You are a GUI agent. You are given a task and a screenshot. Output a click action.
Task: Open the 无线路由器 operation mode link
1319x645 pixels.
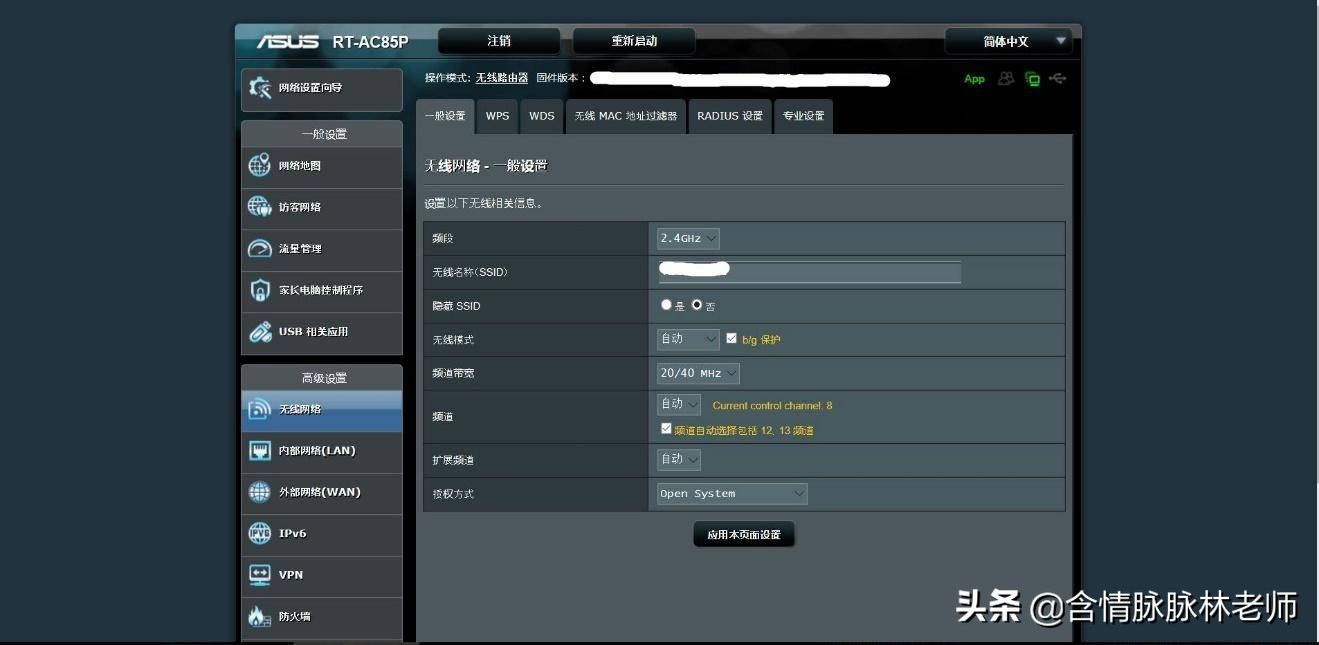503,76
